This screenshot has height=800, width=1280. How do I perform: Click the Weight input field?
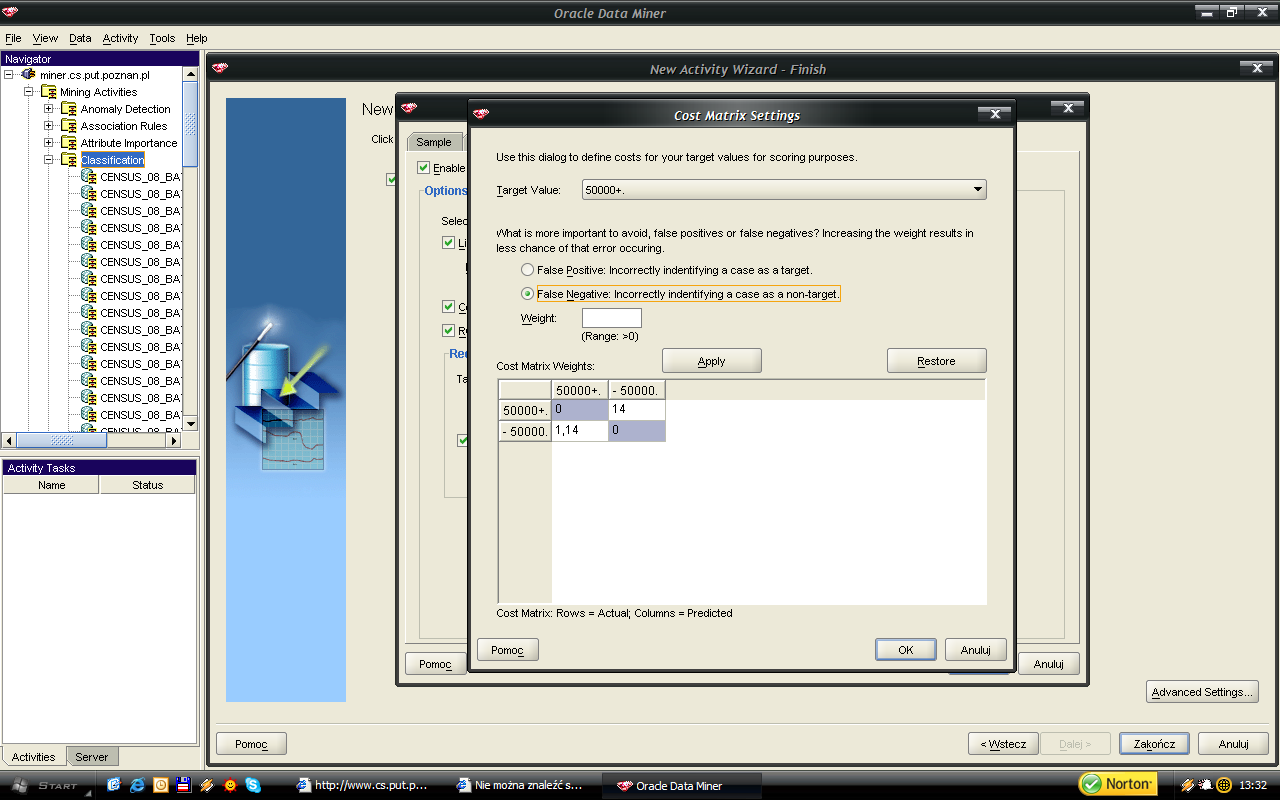tap(612, 318)
